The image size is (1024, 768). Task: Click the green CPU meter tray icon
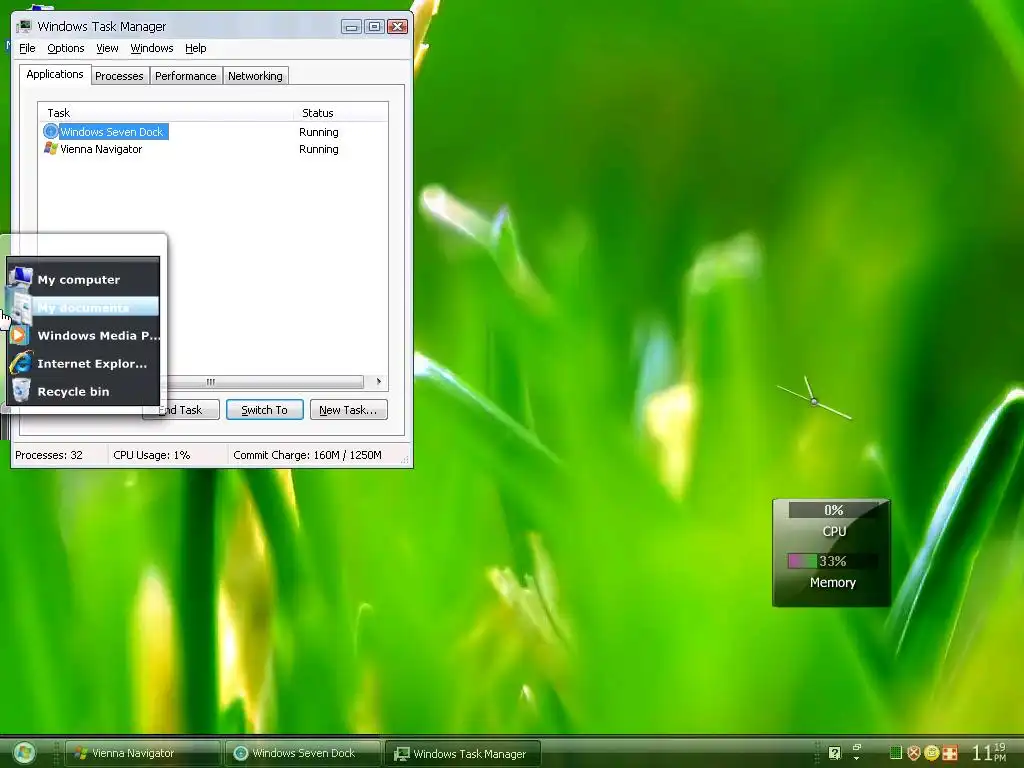point(896,753)
